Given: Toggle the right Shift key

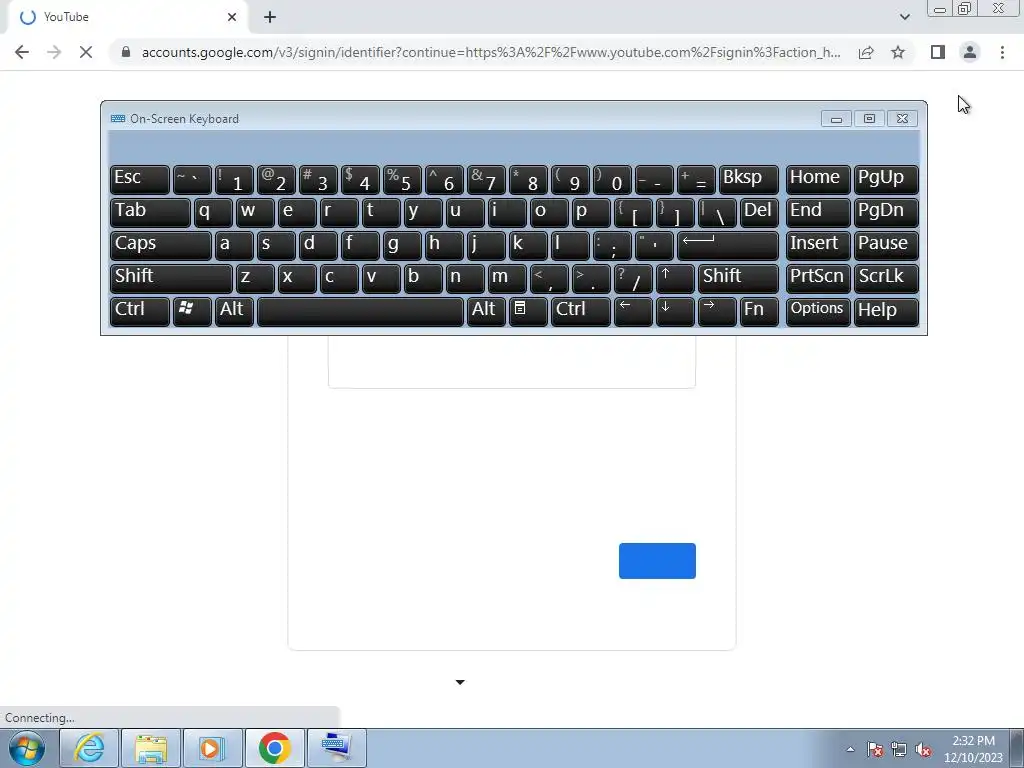Looking at the screenshot, I should click(x=738, y=278).
